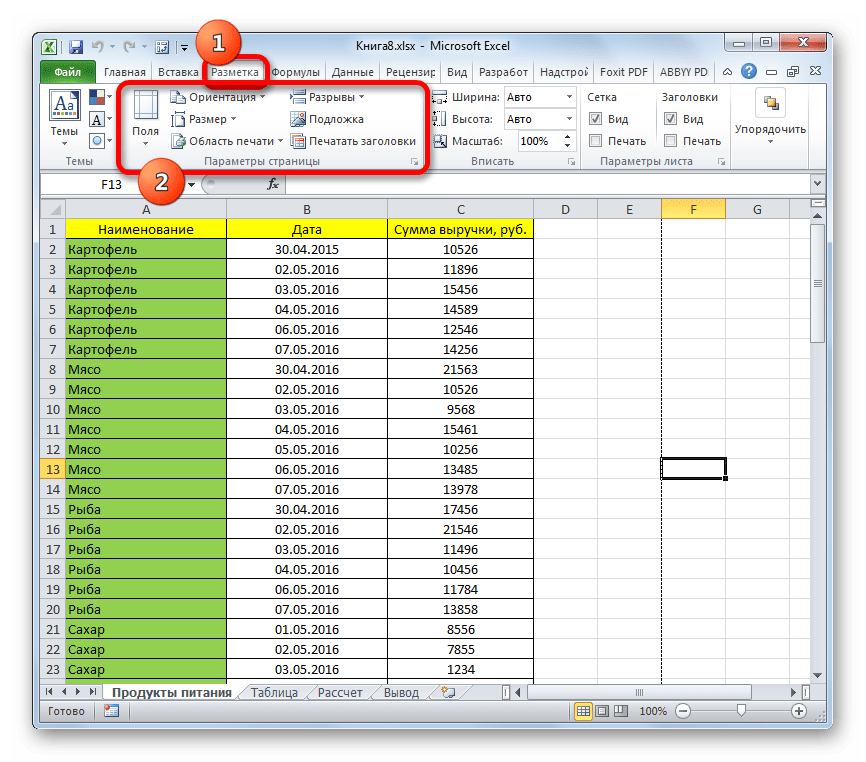Open the Ширина width combo box
This screenshot has height=762, width=866.
540,97
